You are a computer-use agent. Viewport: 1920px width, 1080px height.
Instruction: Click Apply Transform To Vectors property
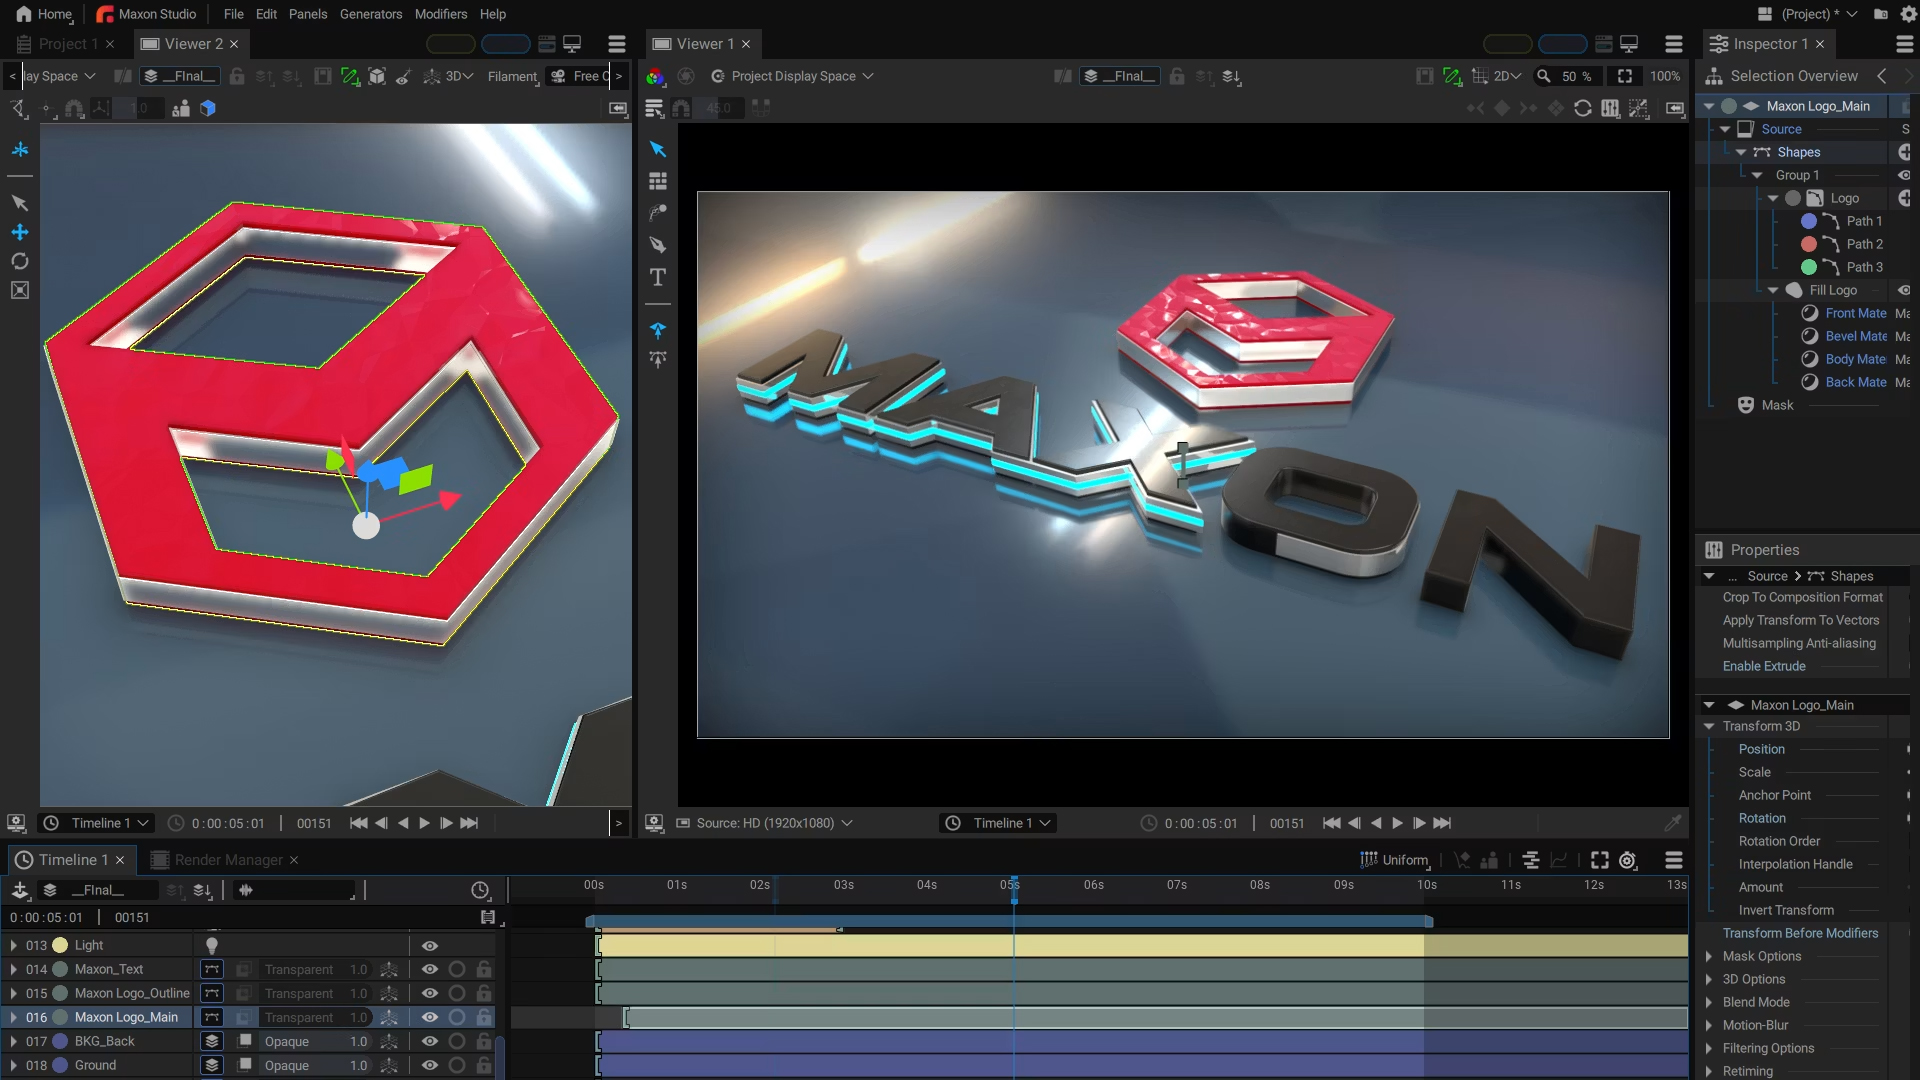click(x=1801, y=620)
